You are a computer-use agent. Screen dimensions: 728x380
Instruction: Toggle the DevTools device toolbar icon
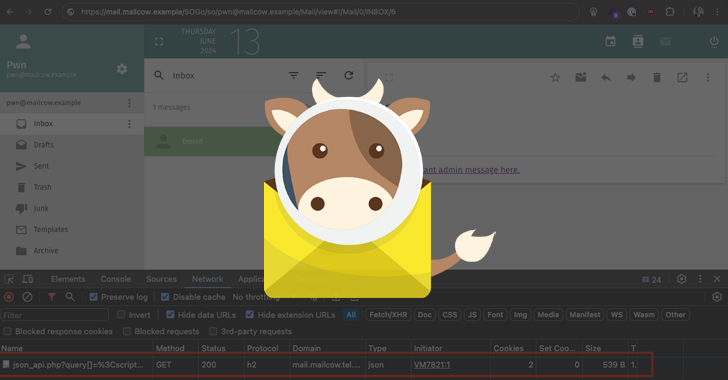click(x=28, y=279)
